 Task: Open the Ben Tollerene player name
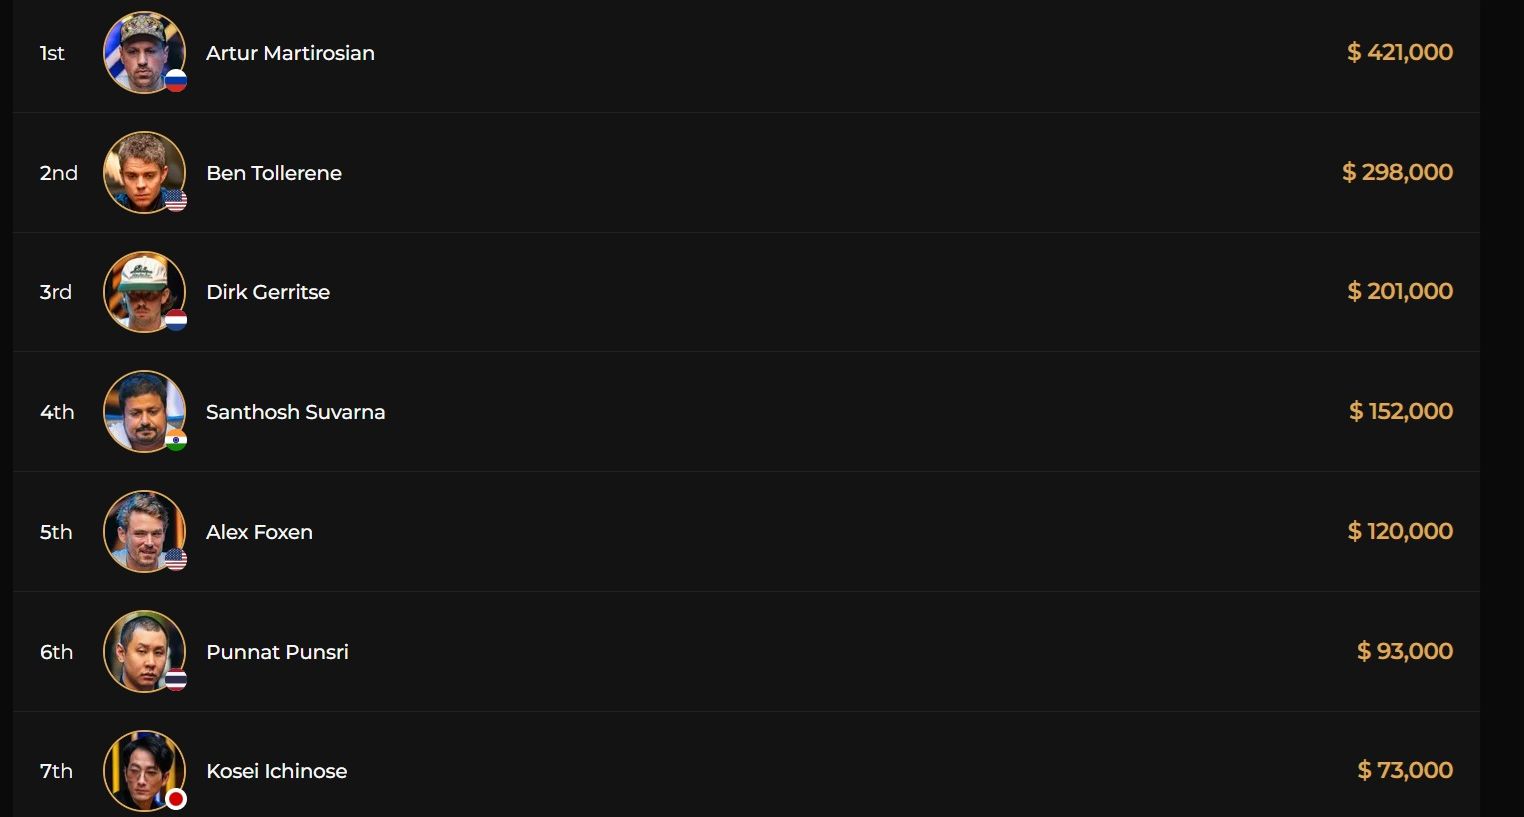pos(274,173)
